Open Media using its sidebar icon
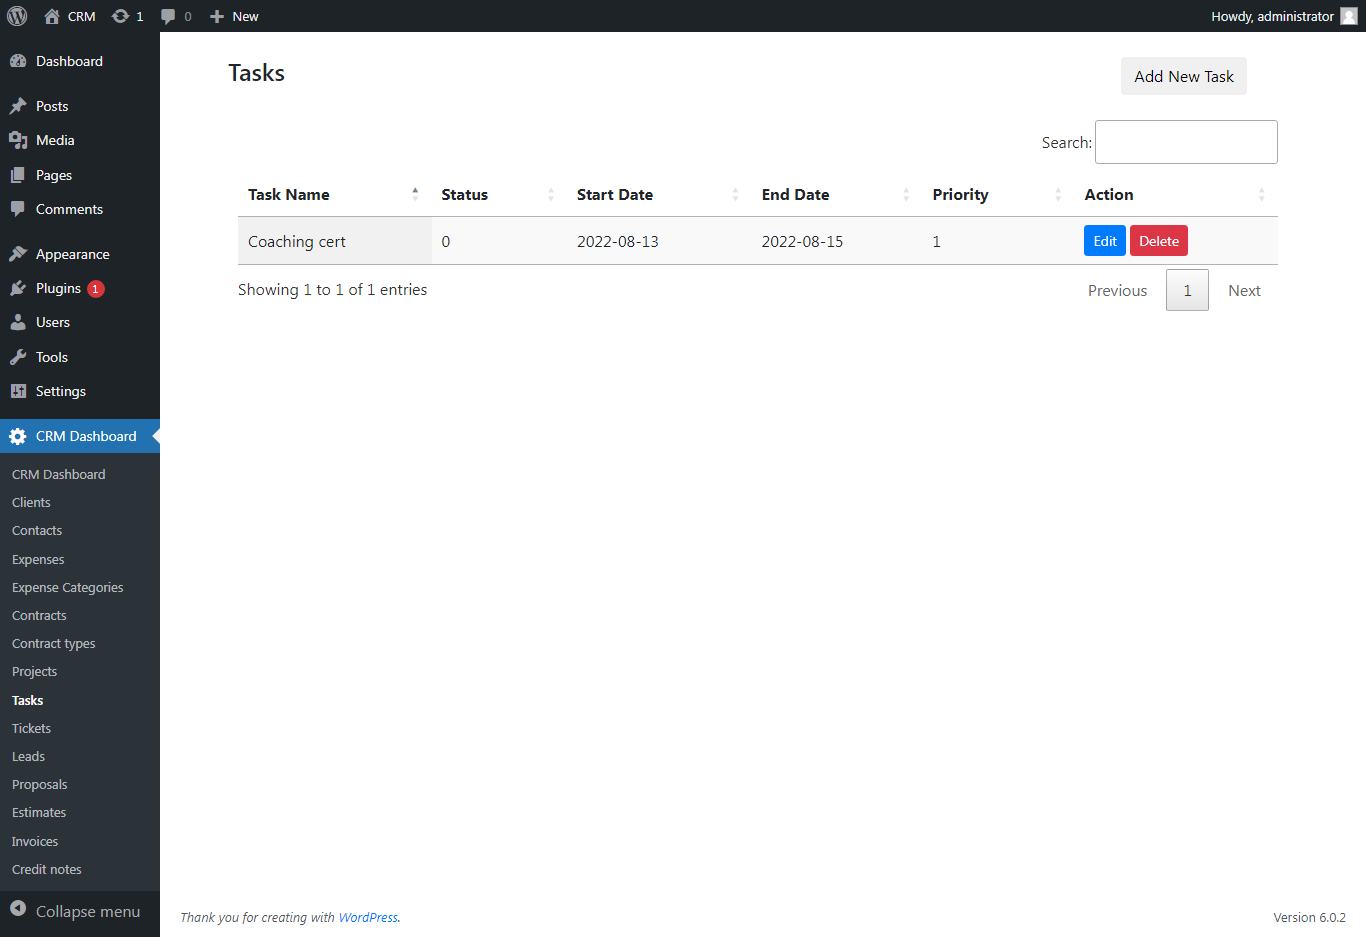 21,140
